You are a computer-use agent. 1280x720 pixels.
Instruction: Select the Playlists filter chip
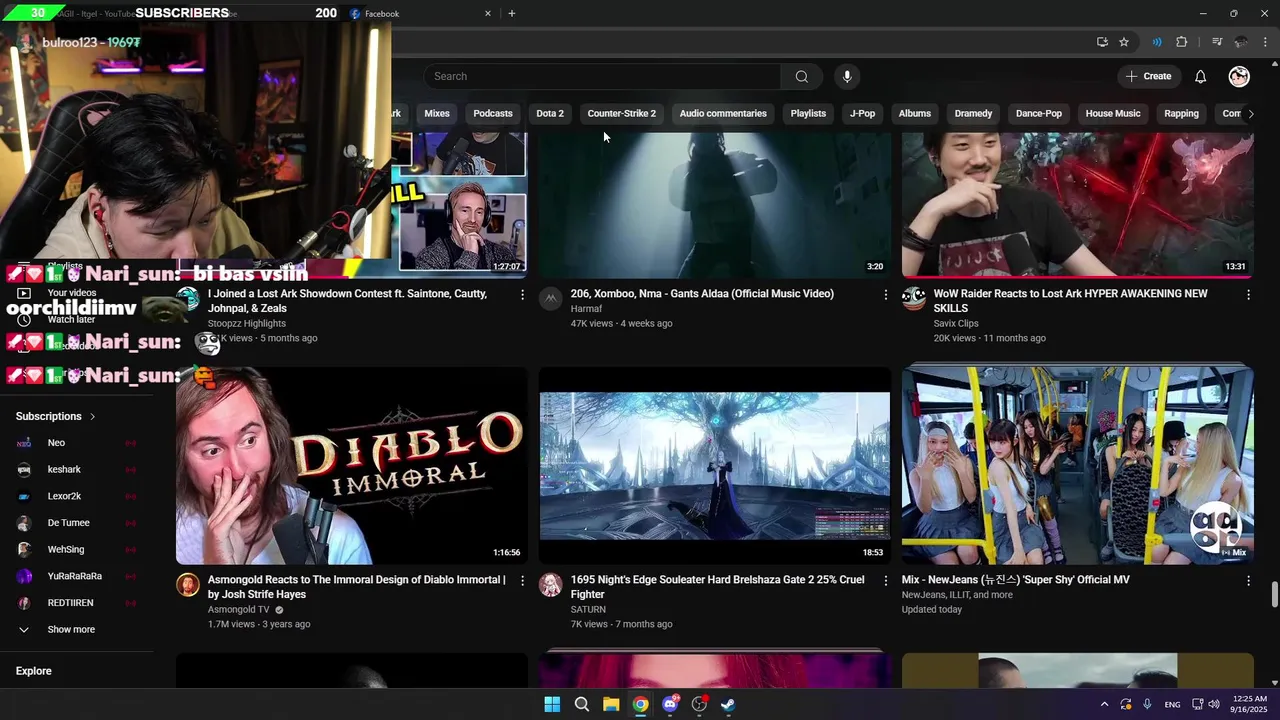pyautogui.click(x=808, y=114)
